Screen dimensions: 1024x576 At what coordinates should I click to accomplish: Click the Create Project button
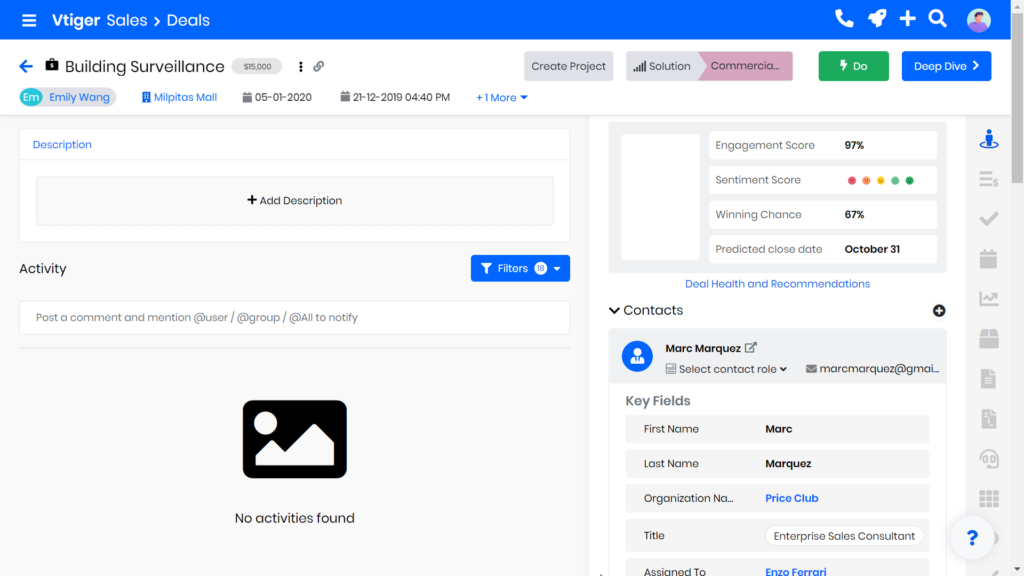(568, 67)
